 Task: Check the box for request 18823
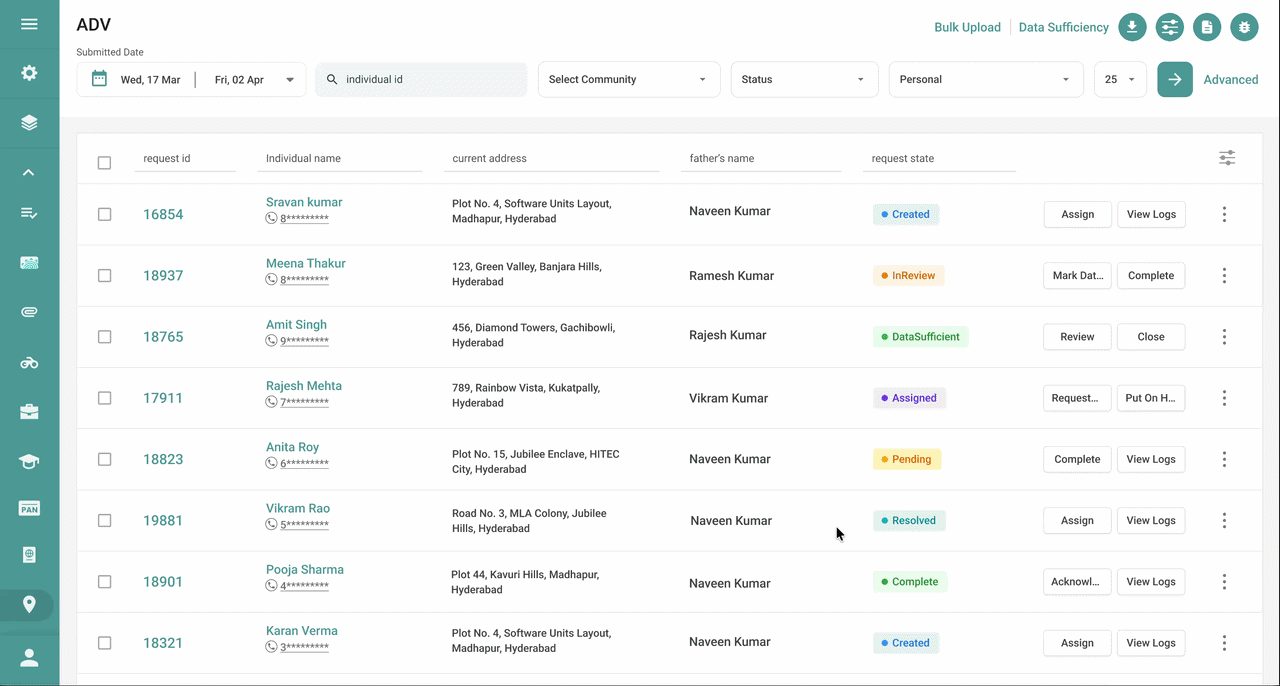[104, 459]
